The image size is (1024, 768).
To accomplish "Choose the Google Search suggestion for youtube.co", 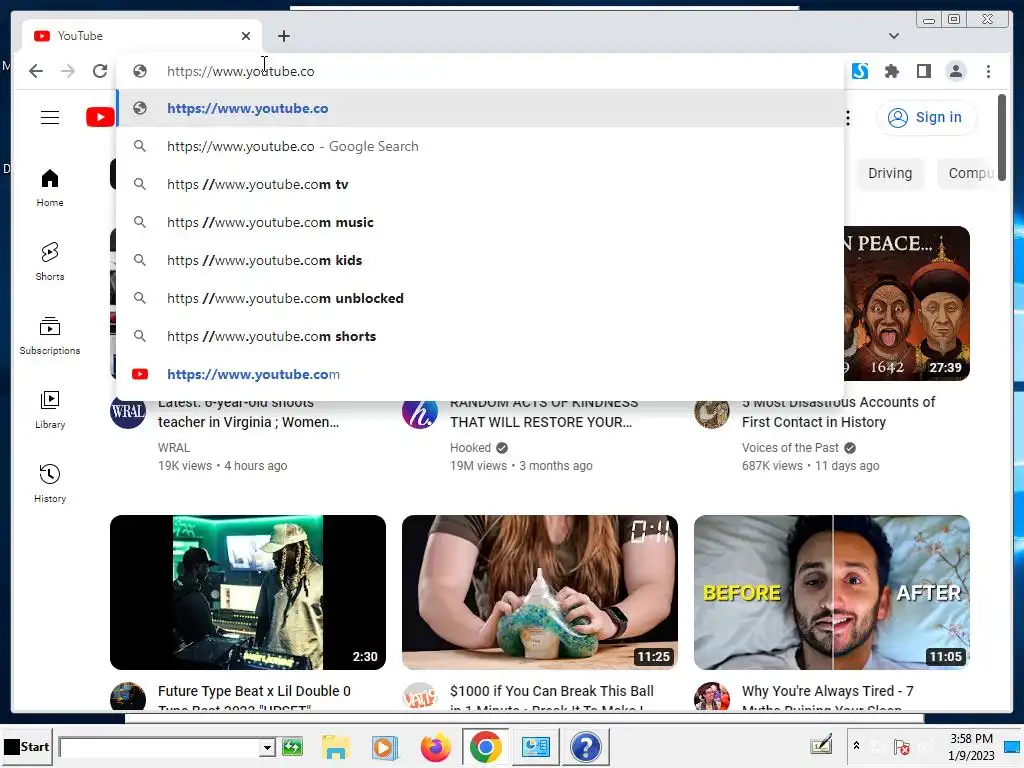I will click(x=480, y=146).
